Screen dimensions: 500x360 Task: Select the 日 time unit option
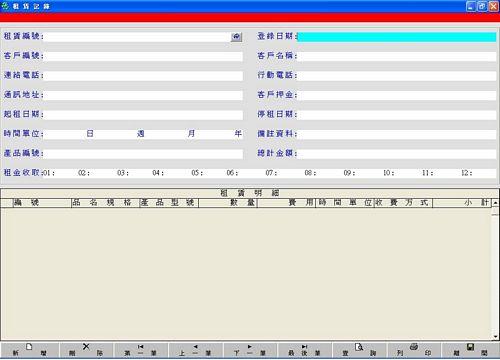90,134
